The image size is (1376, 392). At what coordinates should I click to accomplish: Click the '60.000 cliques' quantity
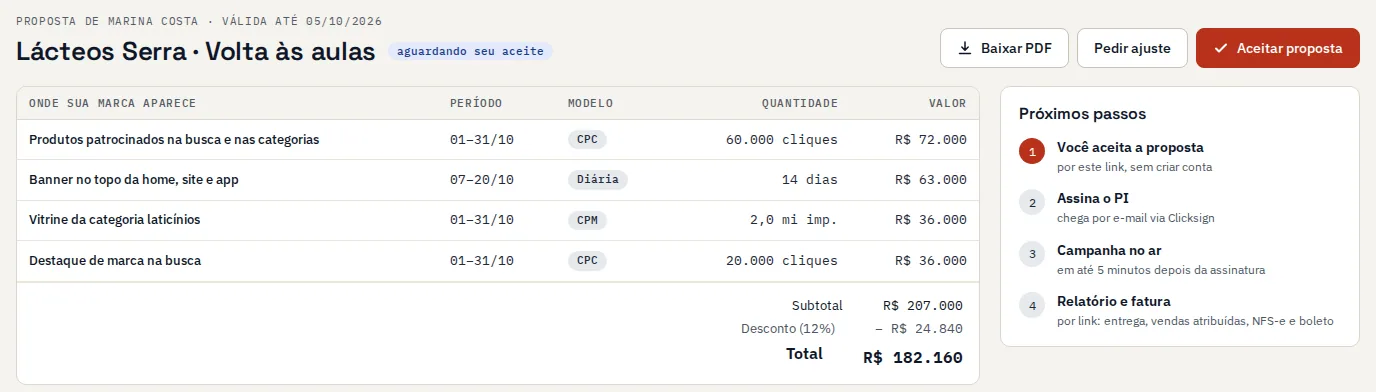pos(782,140)
